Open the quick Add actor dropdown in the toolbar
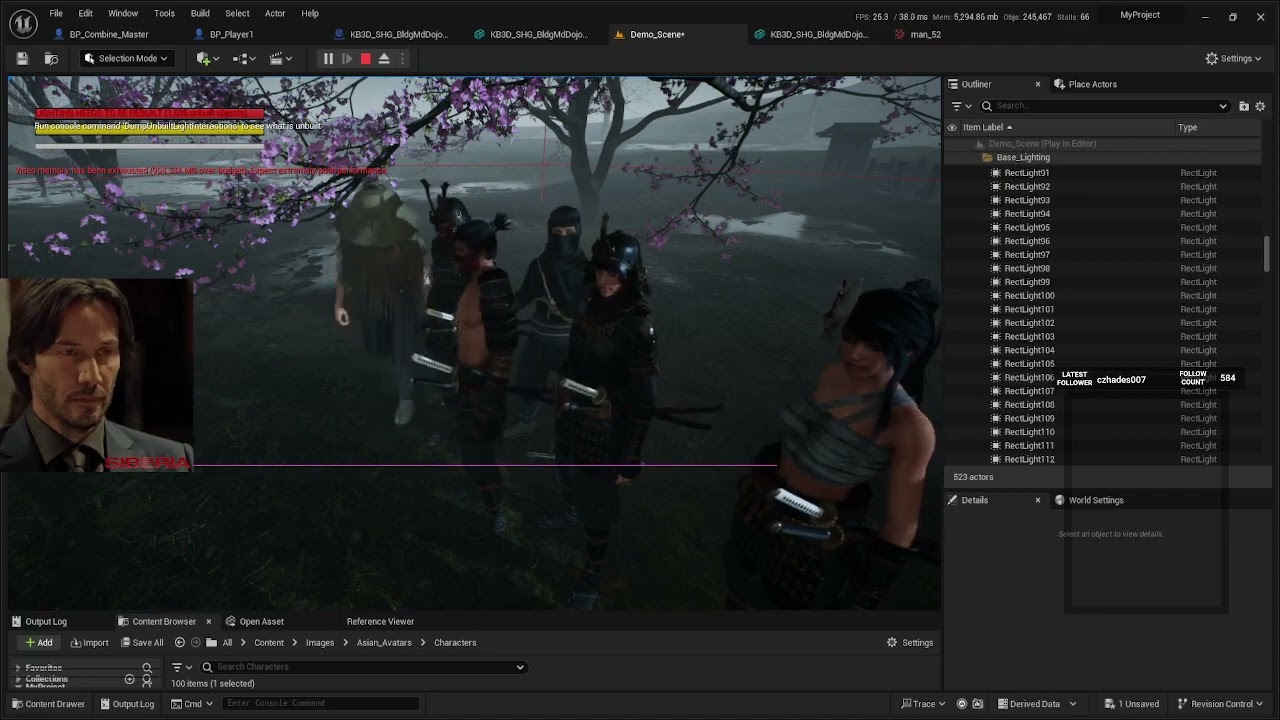Image resolution: width=1280 pixels, height=720 pixels. click(207, 59)
